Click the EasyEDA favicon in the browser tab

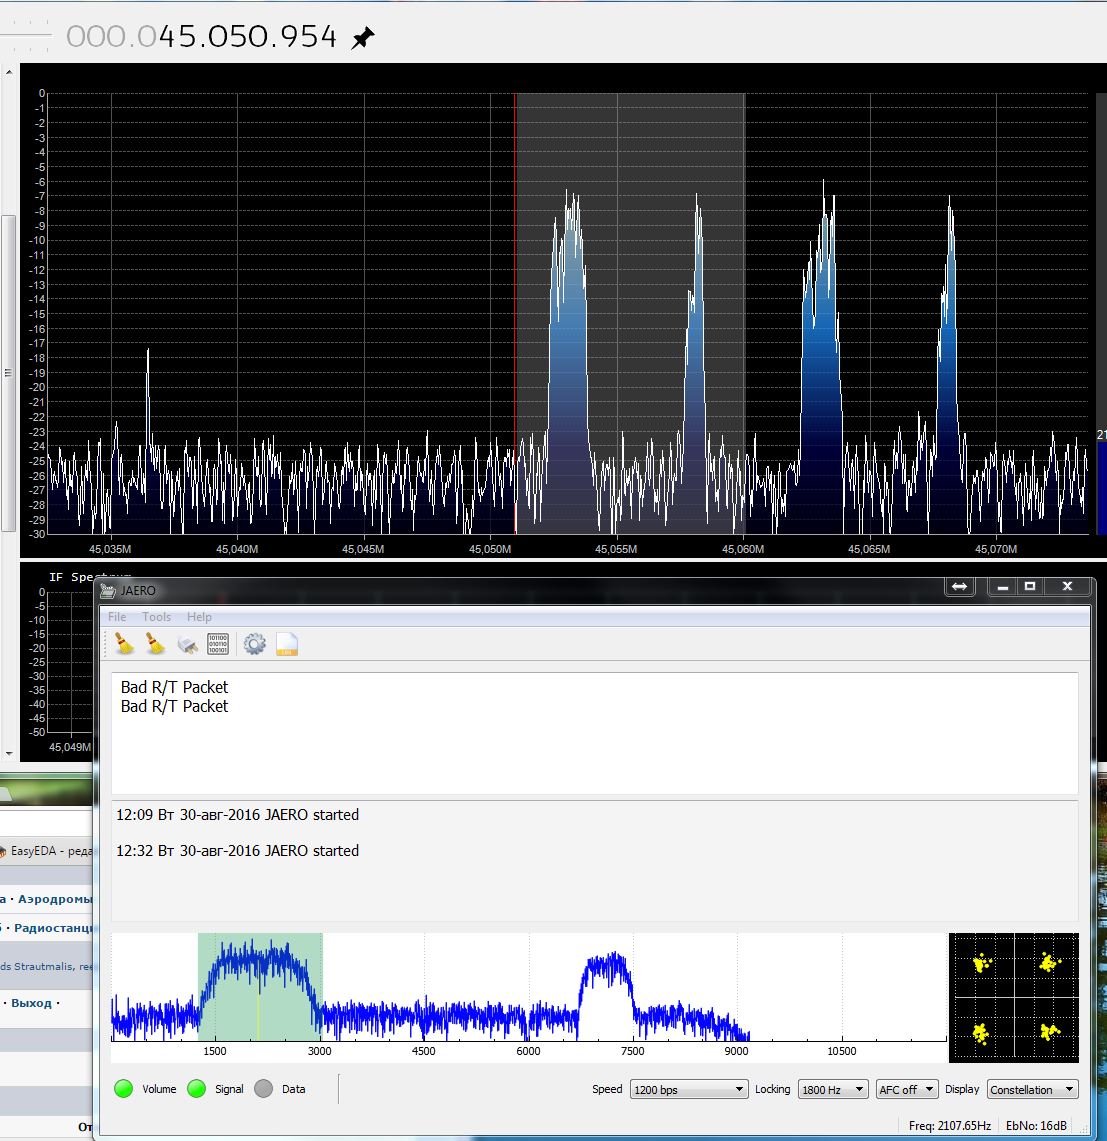(x=3, y=851)
